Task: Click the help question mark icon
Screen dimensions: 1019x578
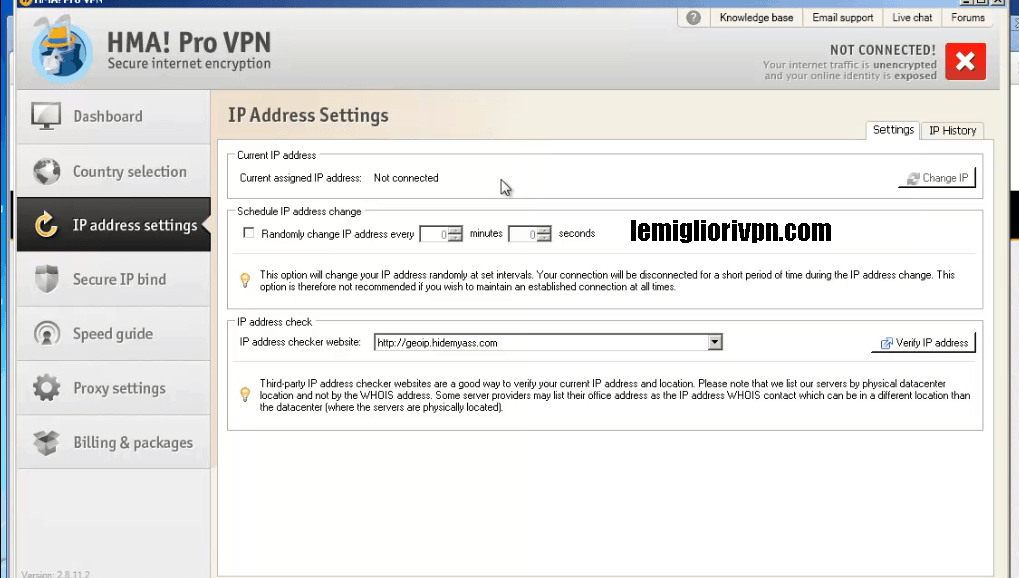Action: (x=693, y=18)
